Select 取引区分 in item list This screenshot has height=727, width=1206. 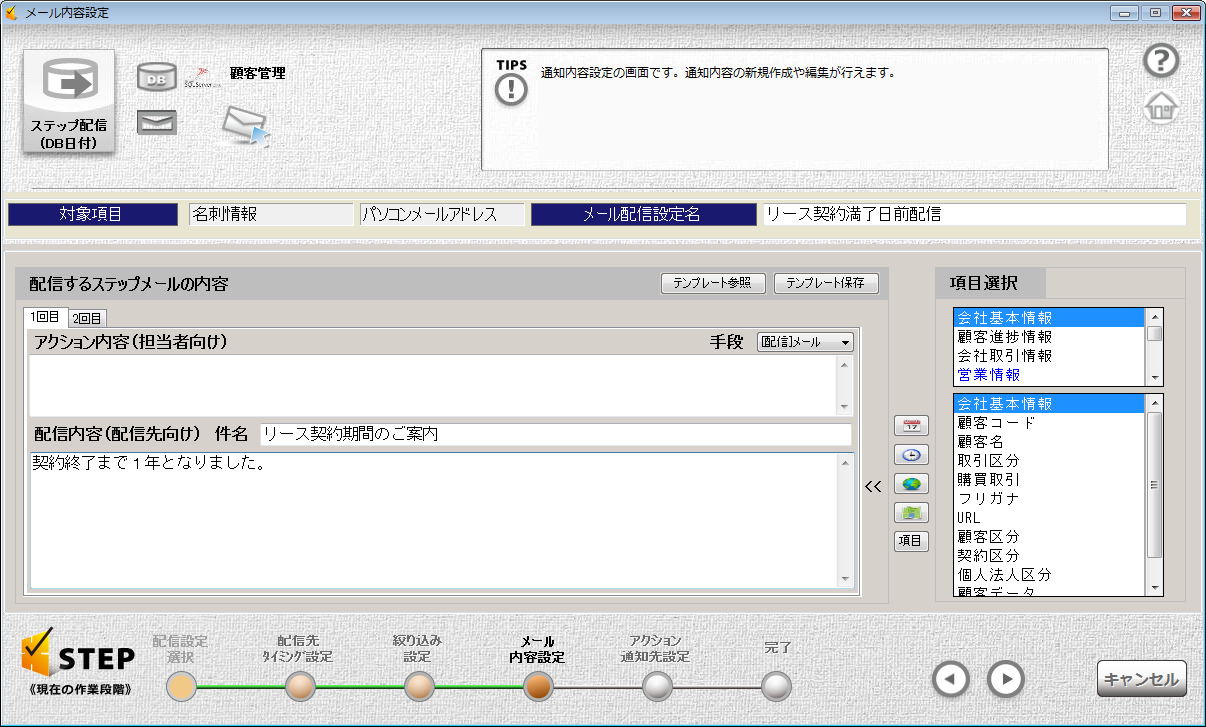click(x=1049, y=461)
